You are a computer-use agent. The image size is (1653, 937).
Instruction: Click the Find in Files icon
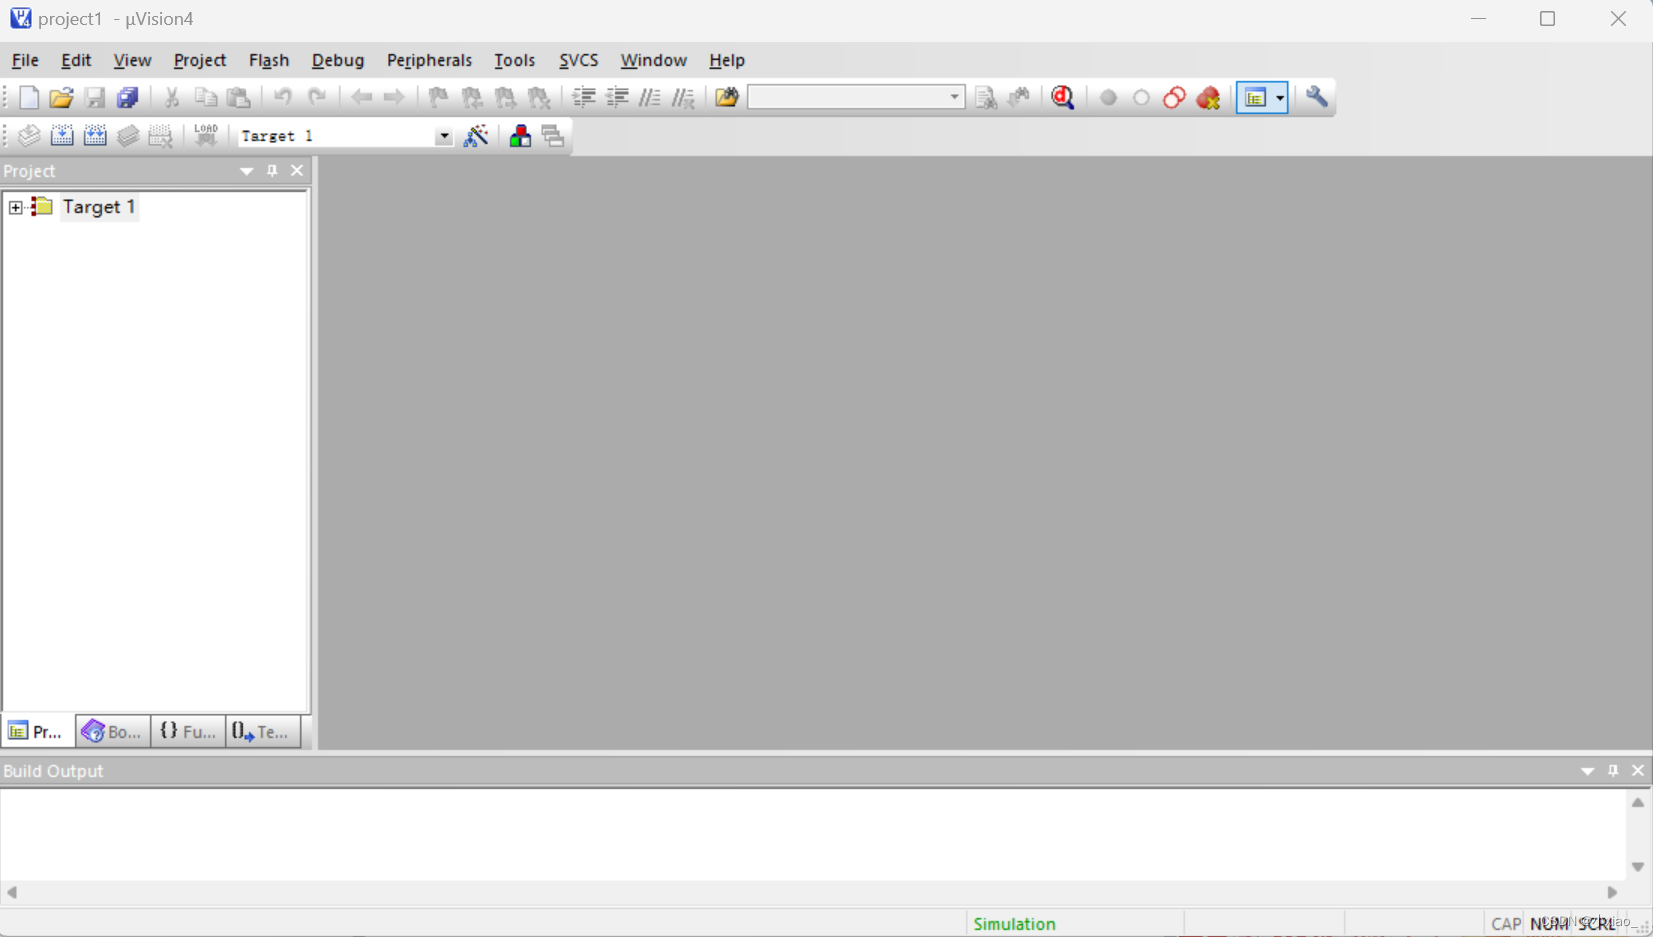727,97
